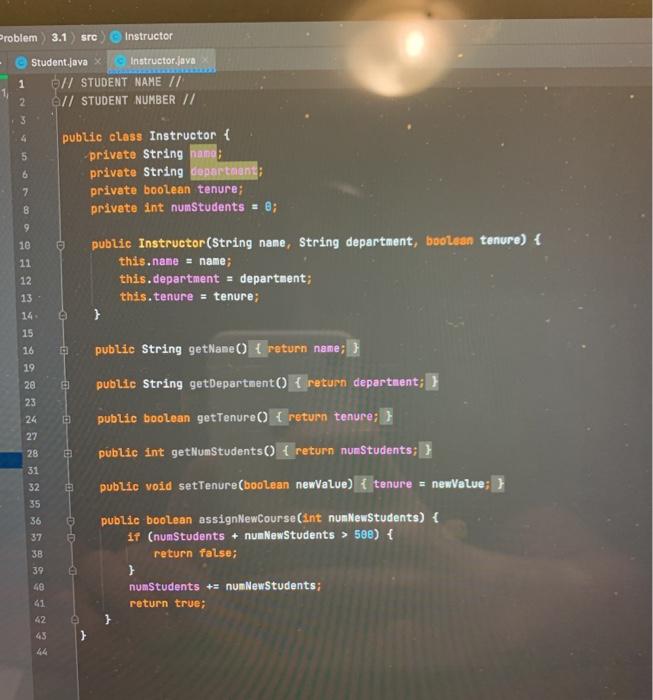Expand the folded getTenure method

tap(67, 419)
